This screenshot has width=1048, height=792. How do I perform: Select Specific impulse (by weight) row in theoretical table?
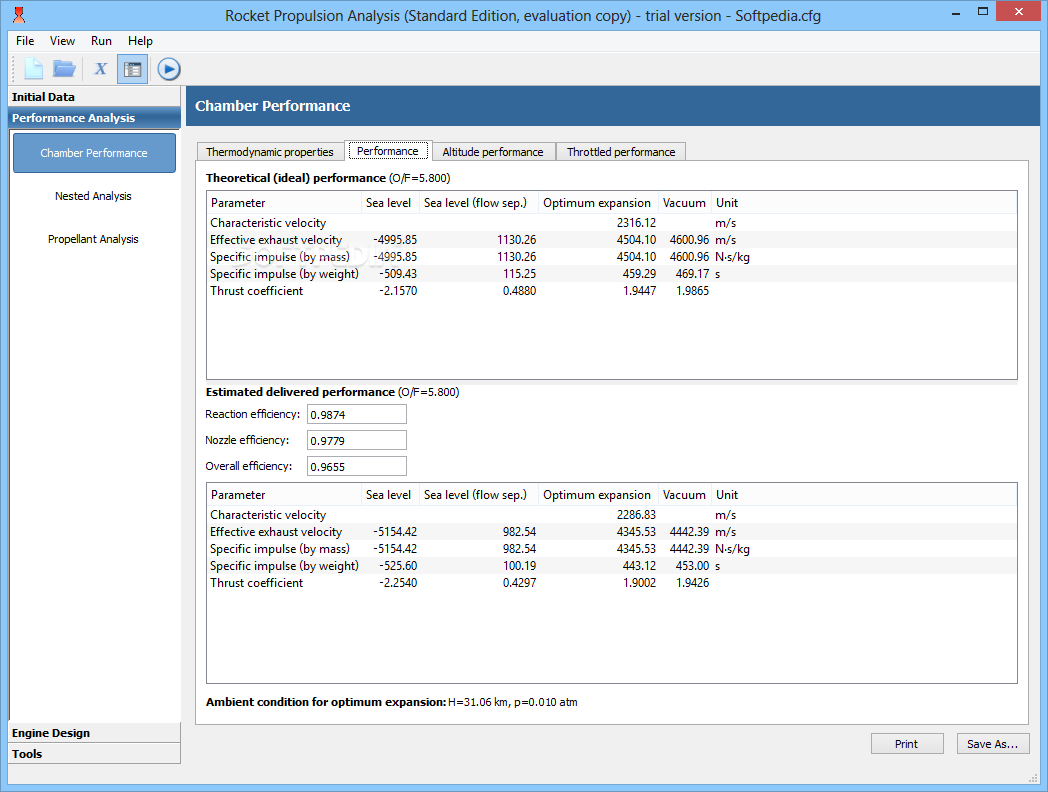pyautogui.click(x=612, y=274)
